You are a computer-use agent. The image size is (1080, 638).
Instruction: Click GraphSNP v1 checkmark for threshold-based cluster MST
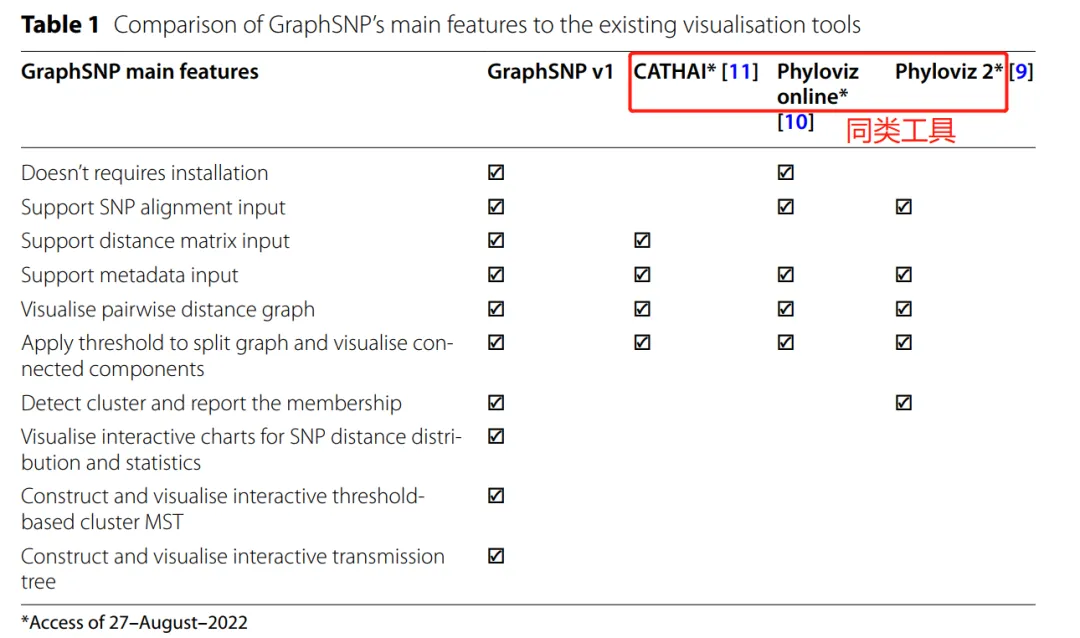pos(496,495)
